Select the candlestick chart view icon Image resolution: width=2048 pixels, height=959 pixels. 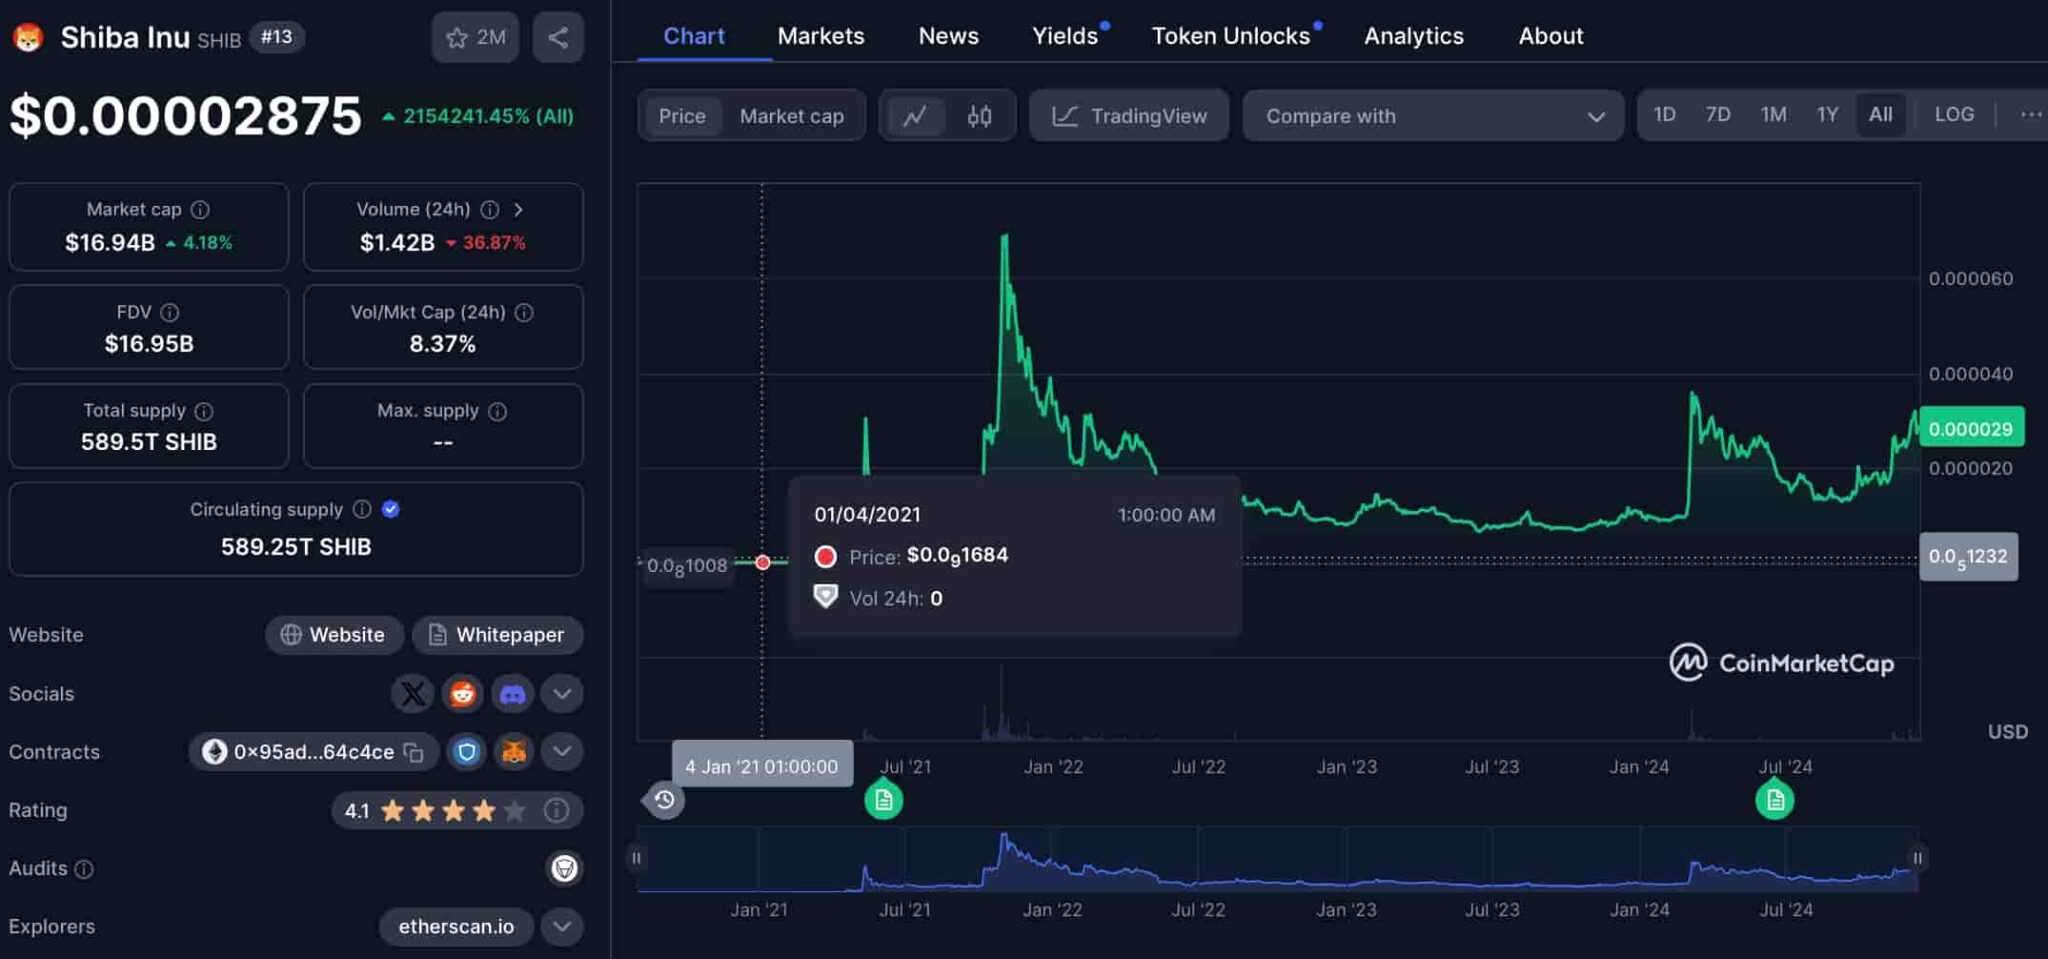click(x=978, y=115)
